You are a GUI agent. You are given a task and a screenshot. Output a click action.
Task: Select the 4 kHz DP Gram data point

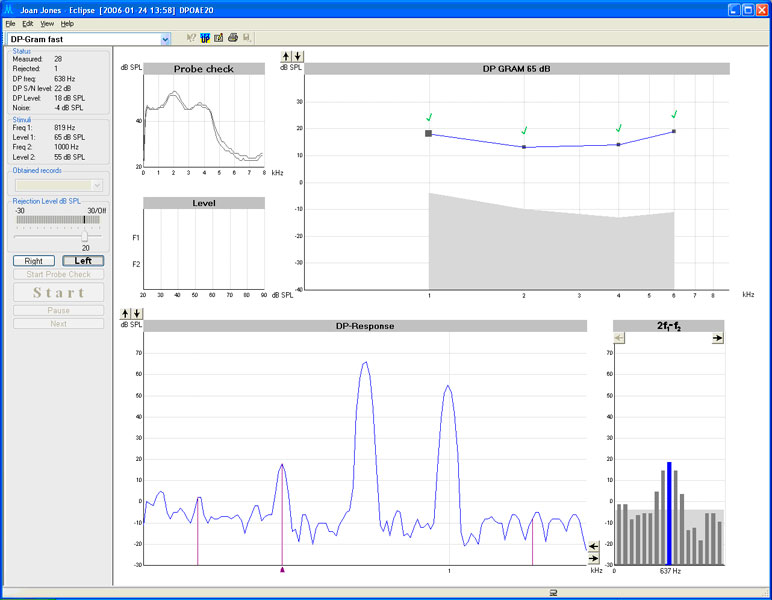click(x=618, y=145)
